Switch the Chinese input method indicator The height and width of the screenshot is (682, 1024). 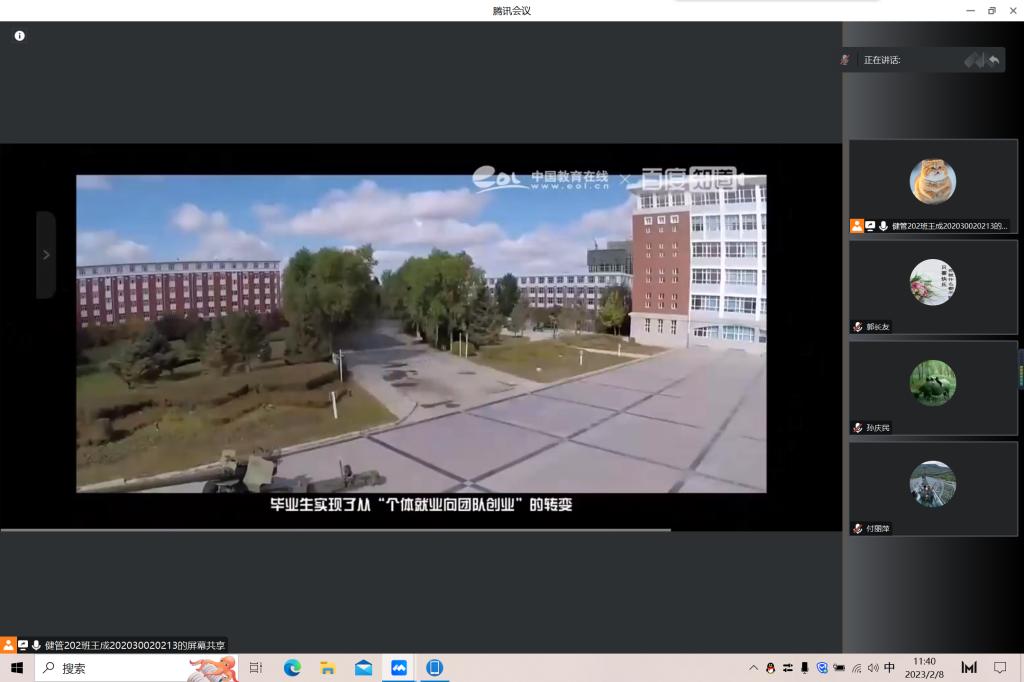(x=890, y=668)
